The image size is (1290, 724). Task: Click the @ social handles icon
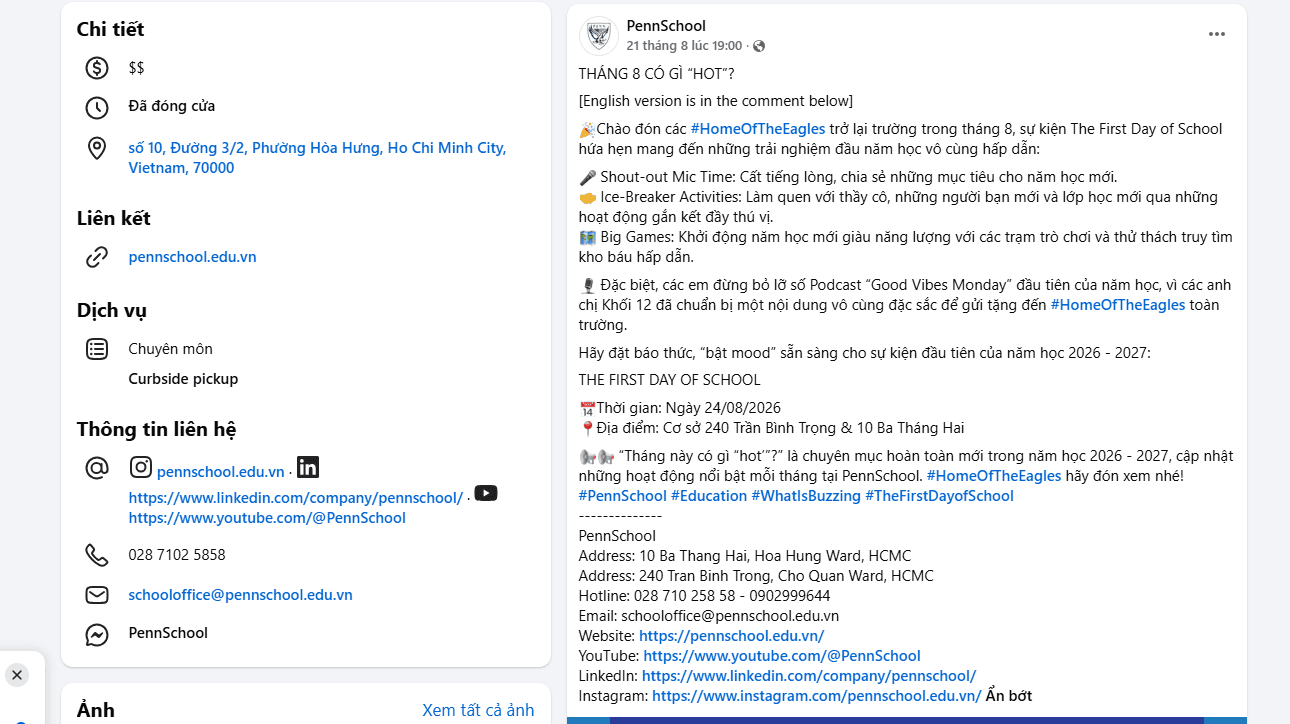(x=97, y=468)
